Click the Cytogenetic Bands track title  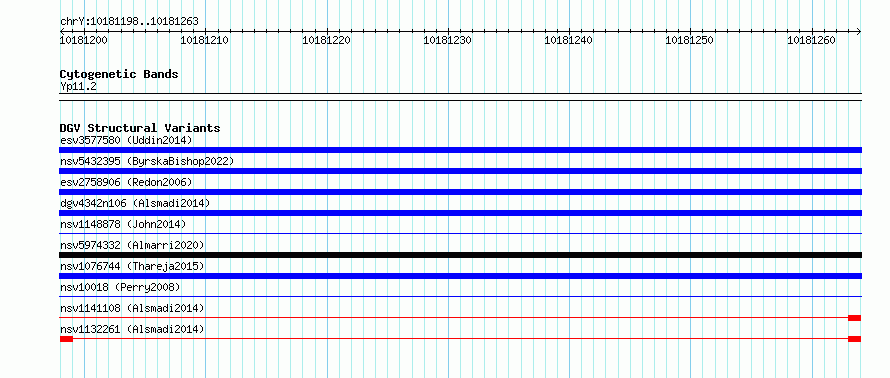click(119, 74)
